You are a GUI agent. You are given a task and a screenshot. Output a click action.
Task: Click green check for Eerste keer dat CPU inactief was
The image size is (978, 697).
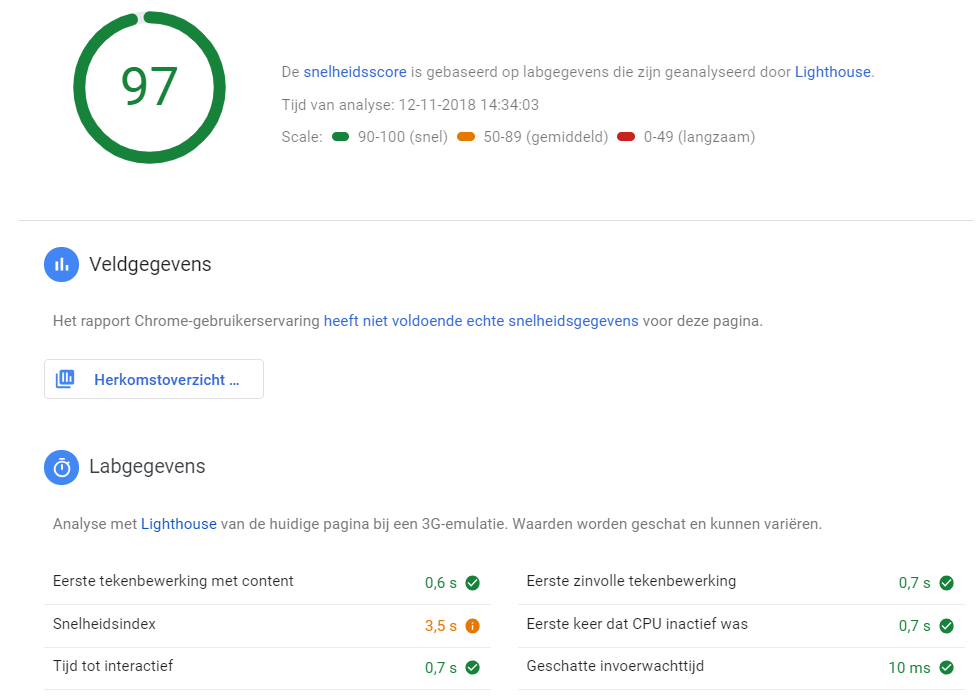tap(946, 626)
